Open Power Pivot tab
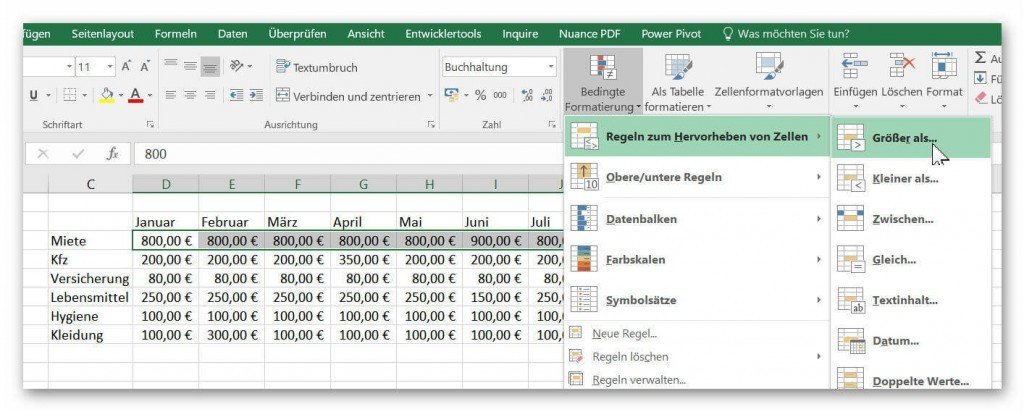Image resolution: width=1024 pixels, height=412 pixels. coord(671,34)
